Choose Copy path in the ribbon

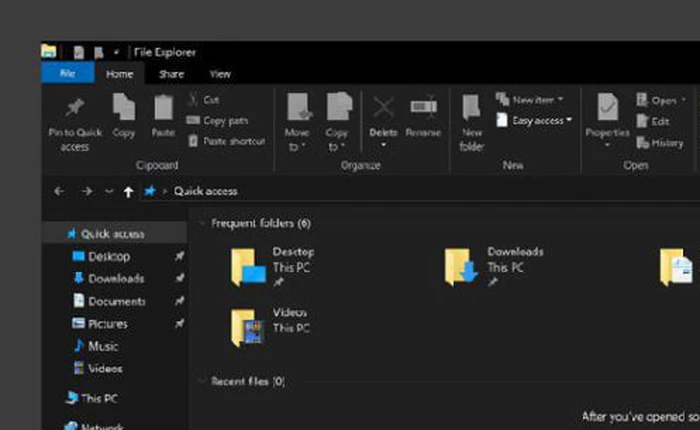[217, 121]
